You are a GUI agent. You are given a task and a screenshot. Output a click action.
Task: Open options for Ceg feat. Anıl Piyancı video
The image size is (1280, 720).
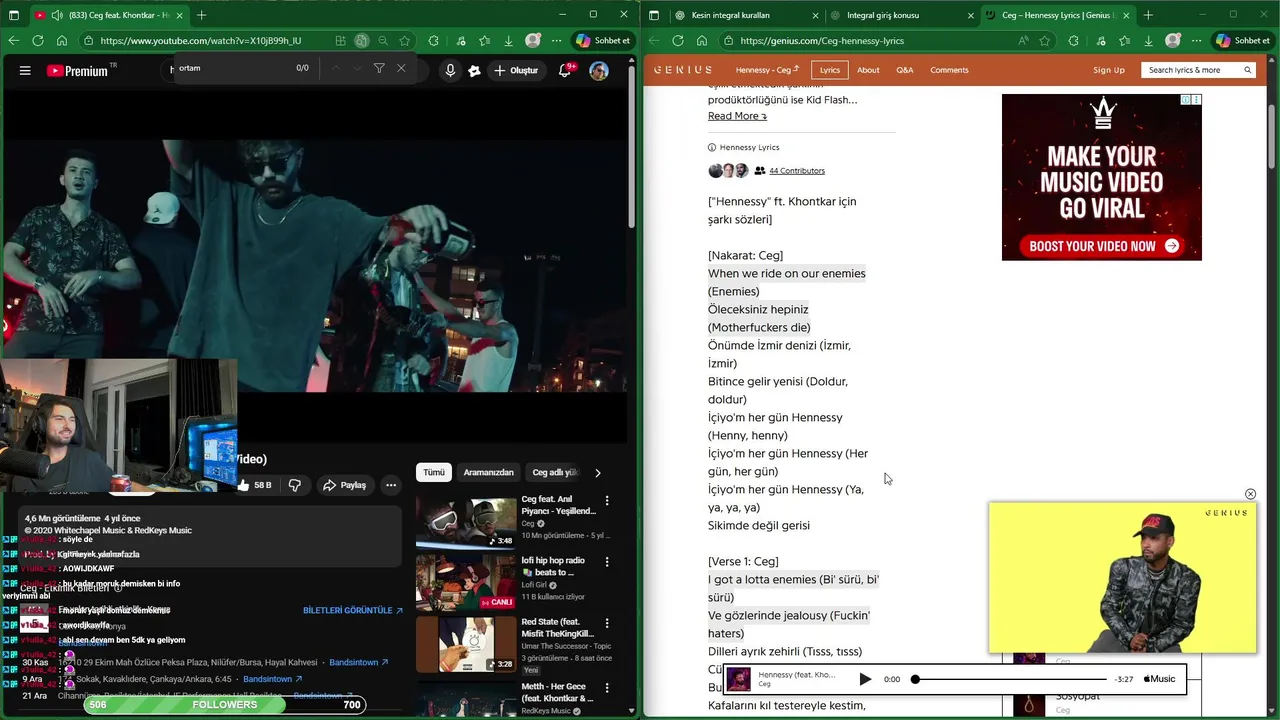[606, 500]
